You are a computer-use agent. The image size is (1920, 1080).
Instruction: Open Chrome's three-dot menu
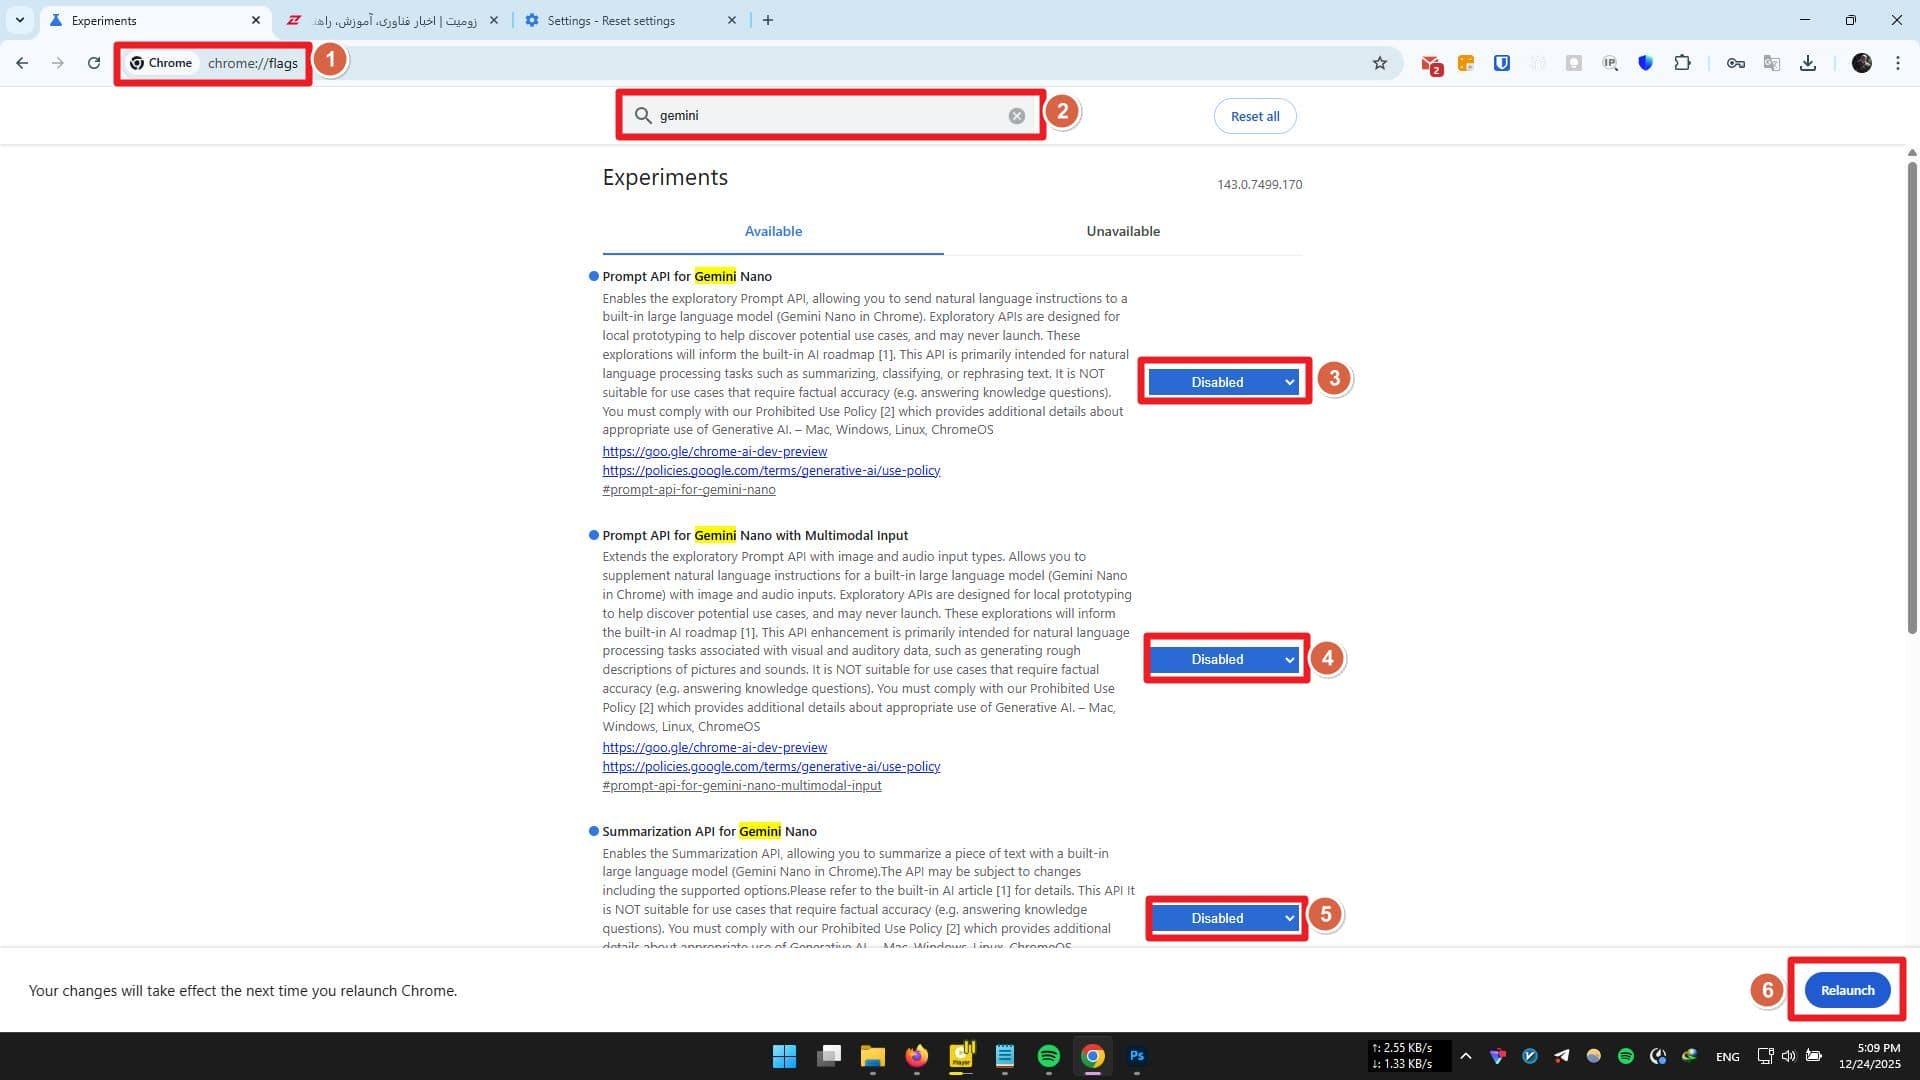pos(1898,63)
